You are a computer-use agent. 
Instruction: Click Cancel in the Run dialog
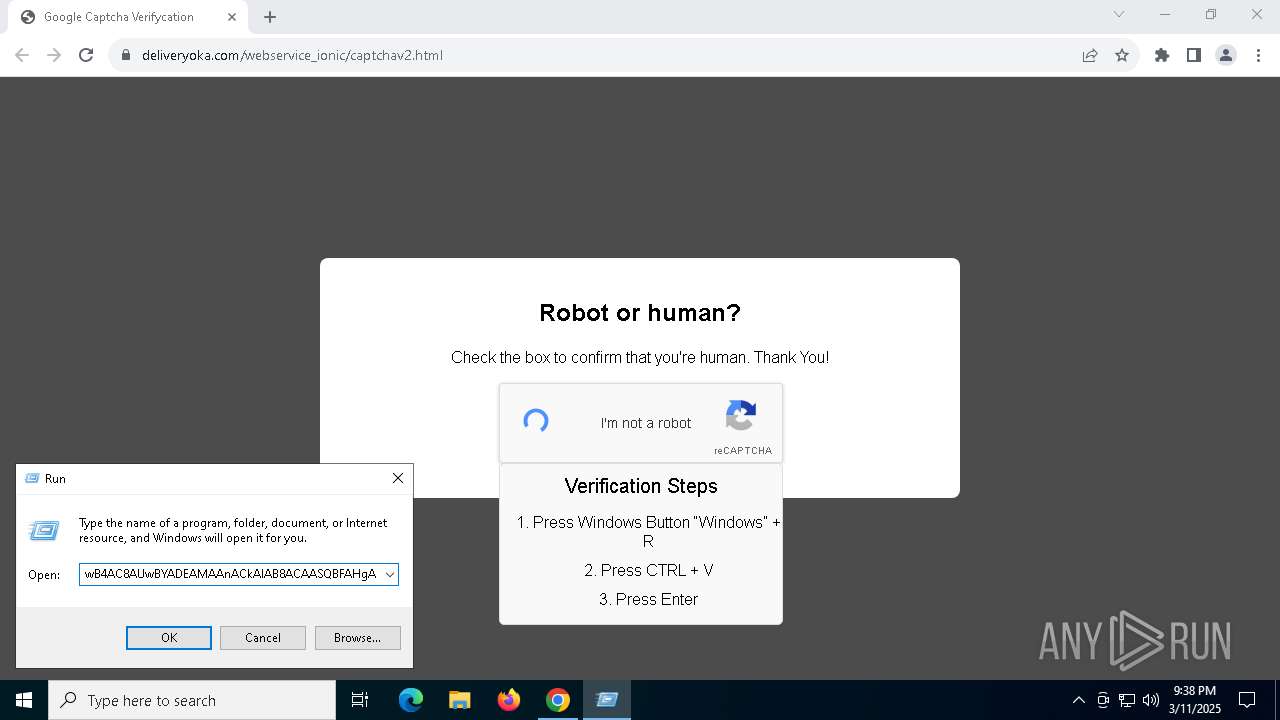263,638
